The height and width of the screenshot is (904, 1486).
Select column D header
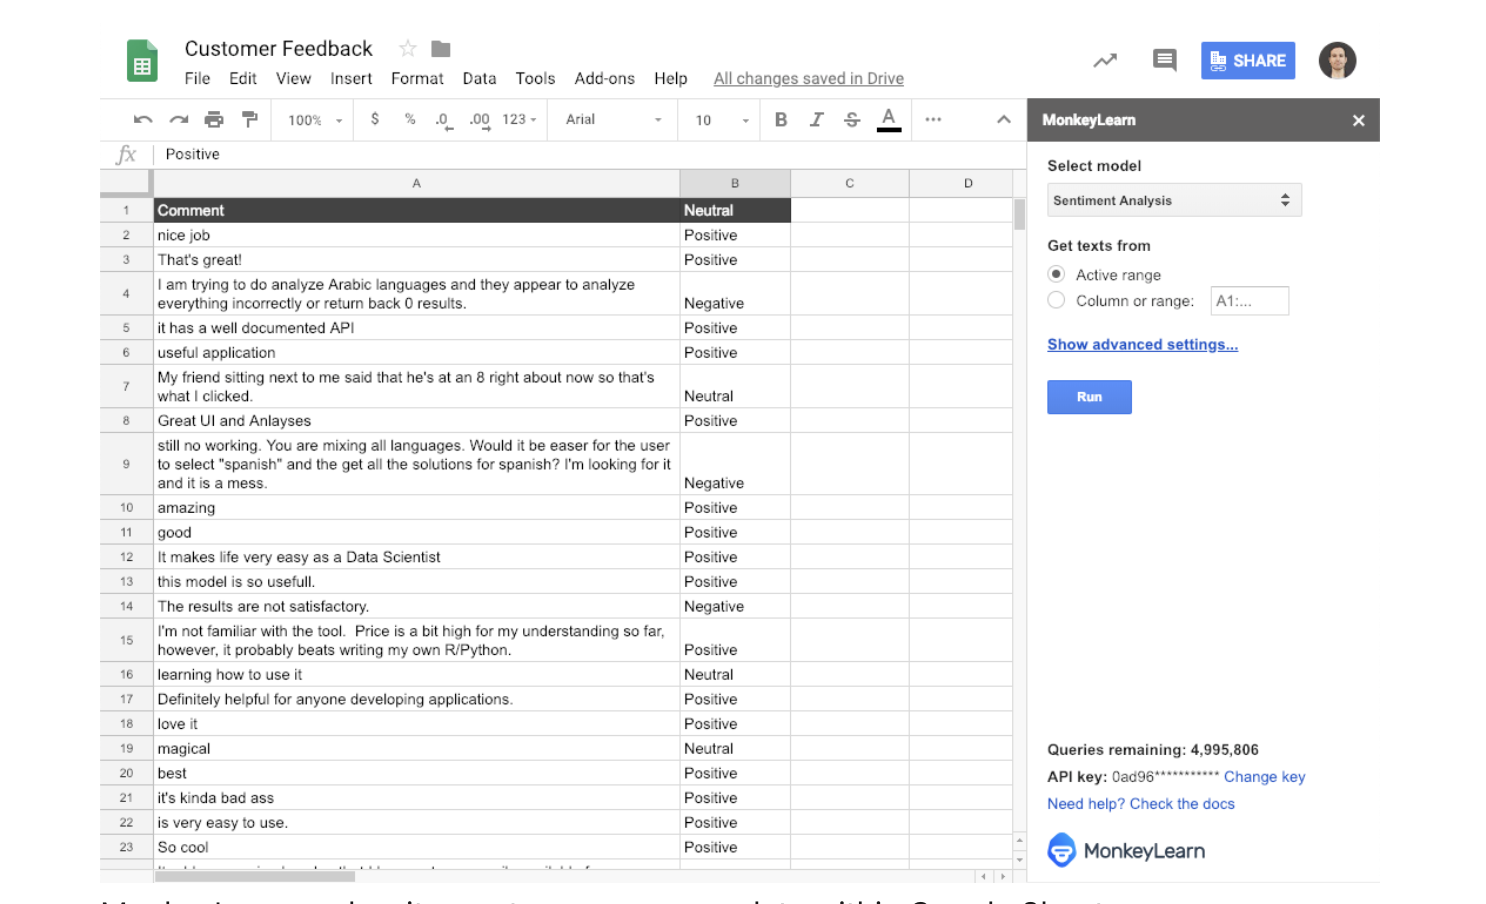coord(961,183)
